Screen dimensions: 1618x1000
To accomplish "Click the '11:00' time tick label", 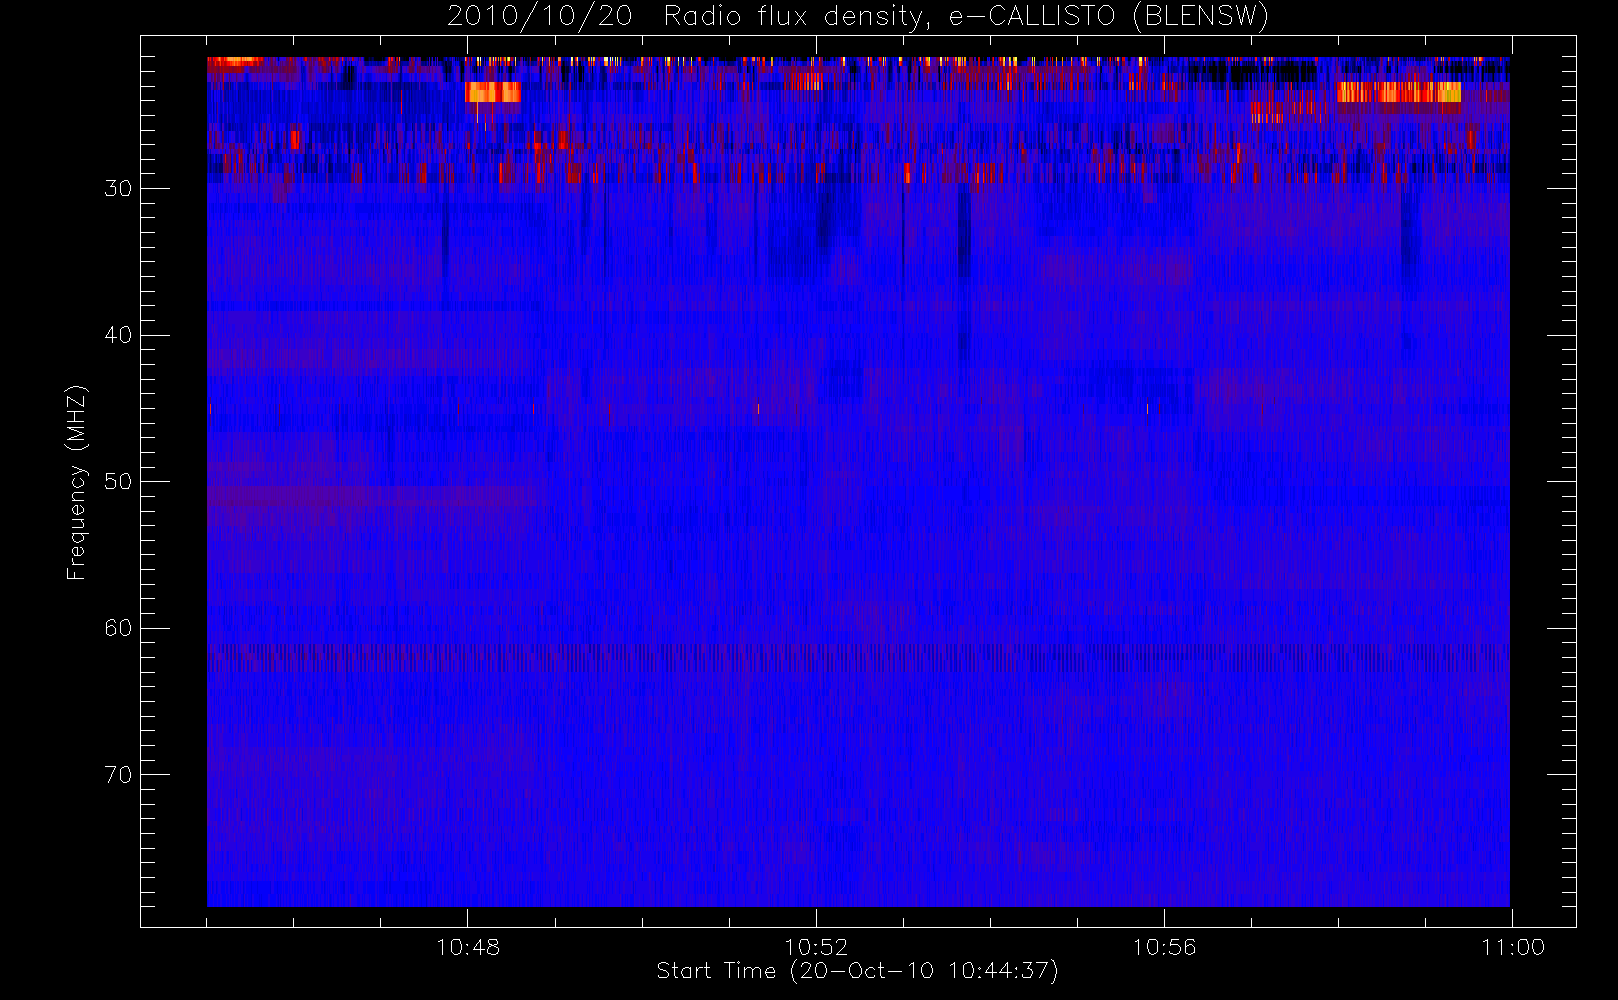I will tap(1513, 947).
